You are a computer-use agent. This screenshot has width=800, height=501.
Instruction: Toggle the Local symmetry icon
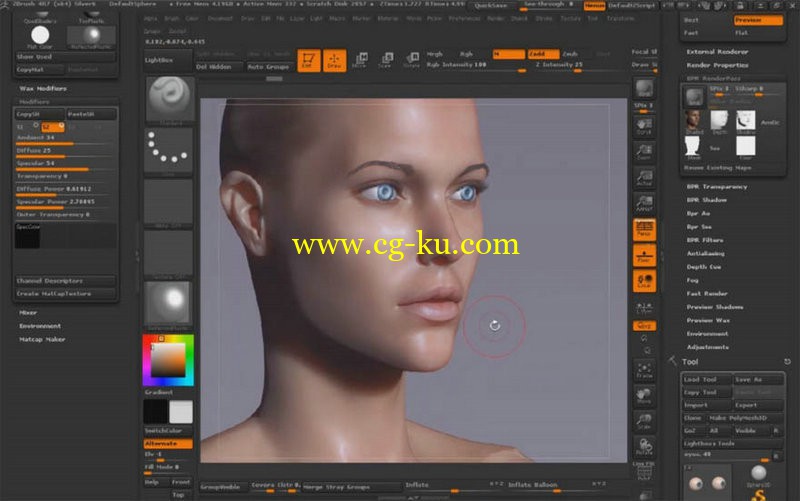[644, 281]
